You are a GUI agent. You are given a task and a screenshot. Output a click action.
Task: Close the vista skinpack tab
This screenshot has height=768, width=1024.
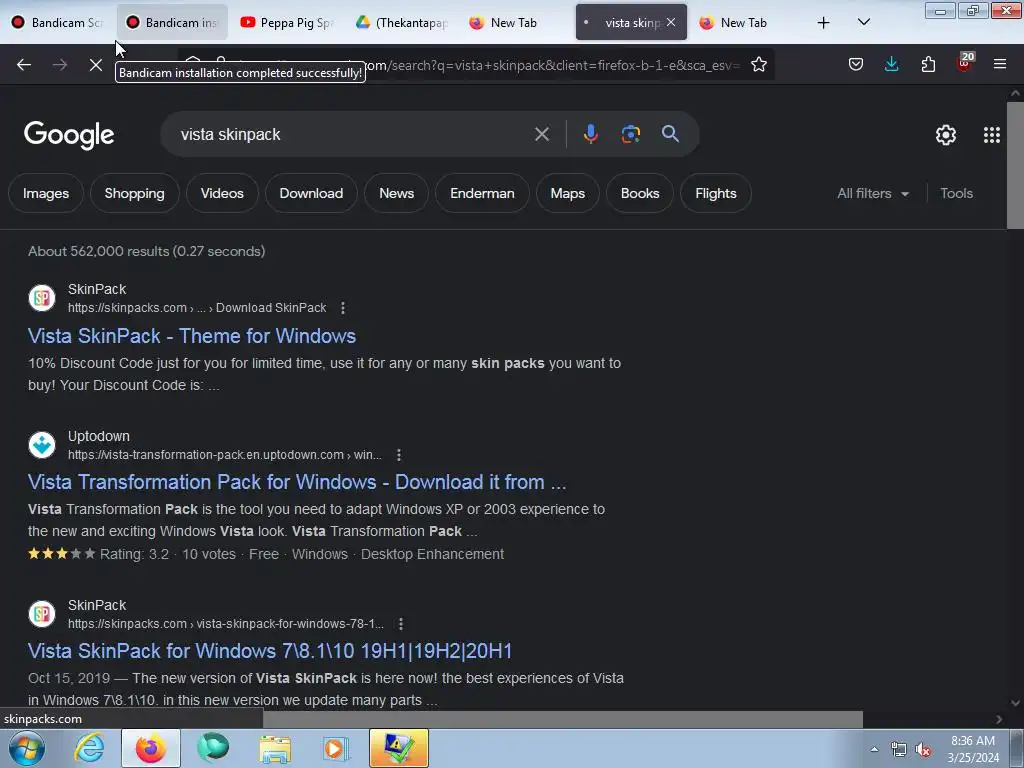click(x=671, y=22)
